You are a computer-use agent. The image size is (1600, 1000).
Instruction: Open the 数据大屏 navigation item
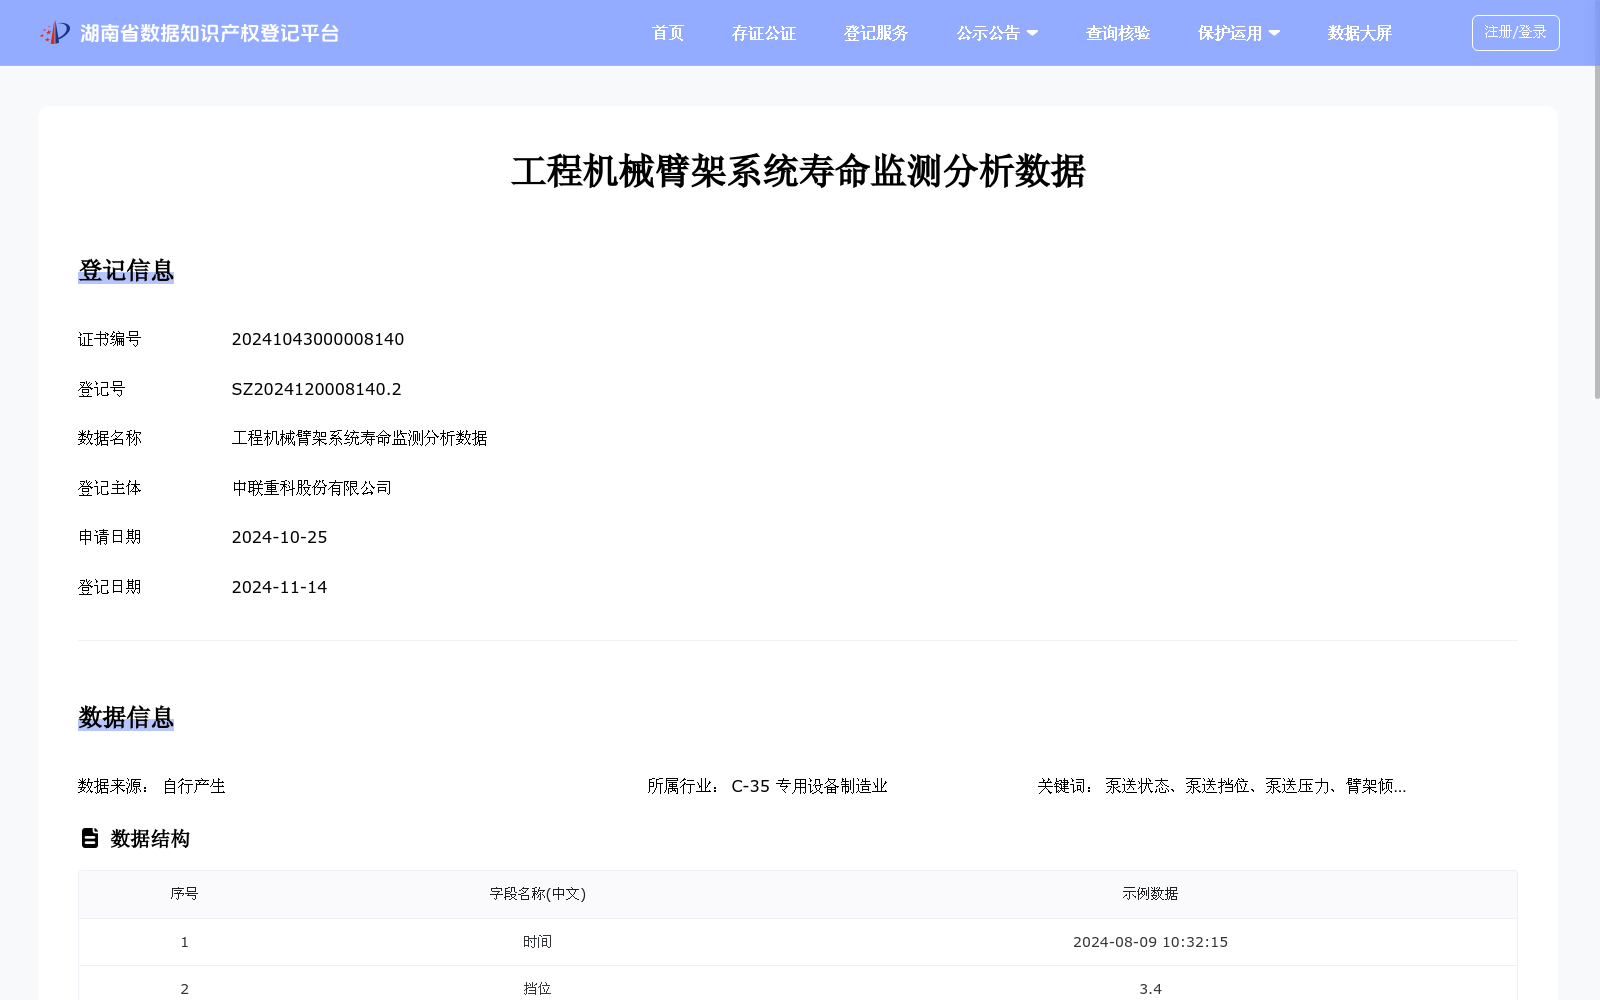(x=1360, y=33)
